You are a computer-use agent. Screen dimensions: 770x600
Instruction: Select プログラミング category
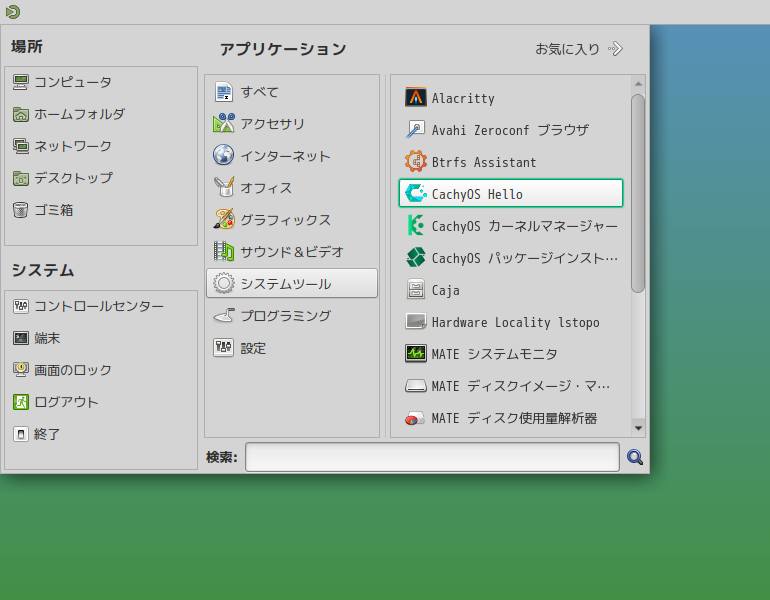point(292,315)
